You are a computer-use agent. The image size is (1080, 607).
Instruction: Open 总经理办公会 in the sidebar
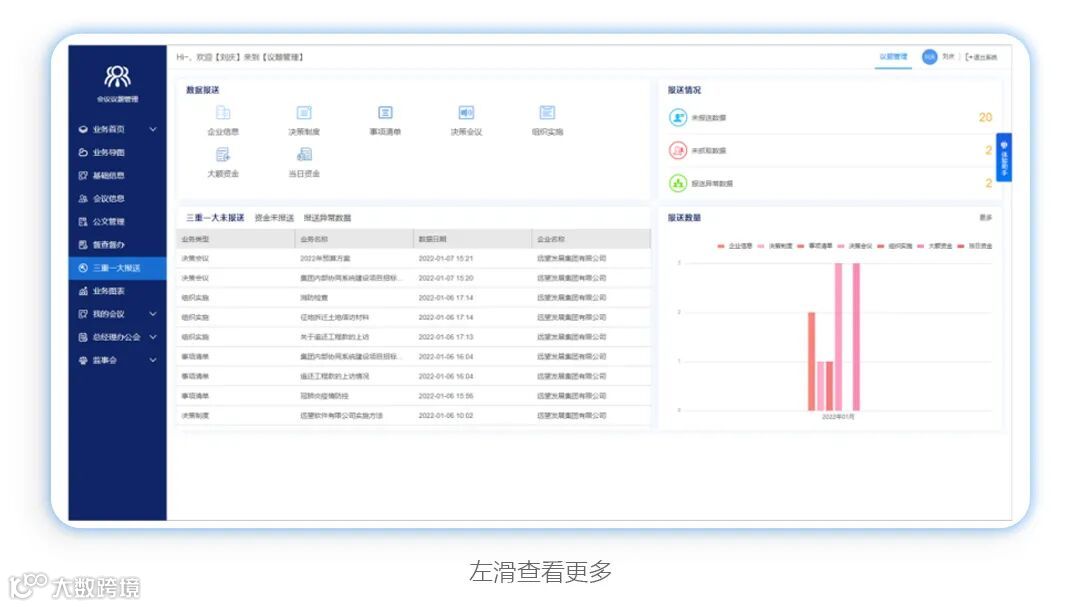pyautogui.click(x=116, y=337)
